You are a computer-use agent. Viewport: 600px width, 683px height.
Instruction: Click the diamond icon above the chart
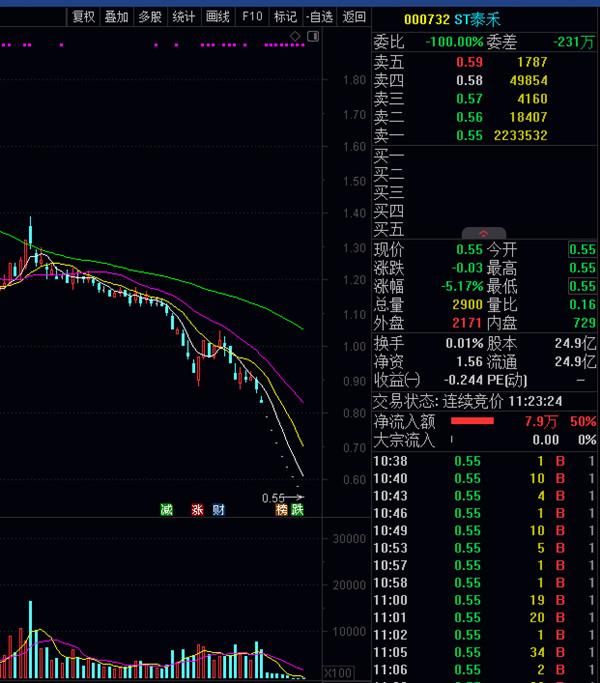coord(295,36)
